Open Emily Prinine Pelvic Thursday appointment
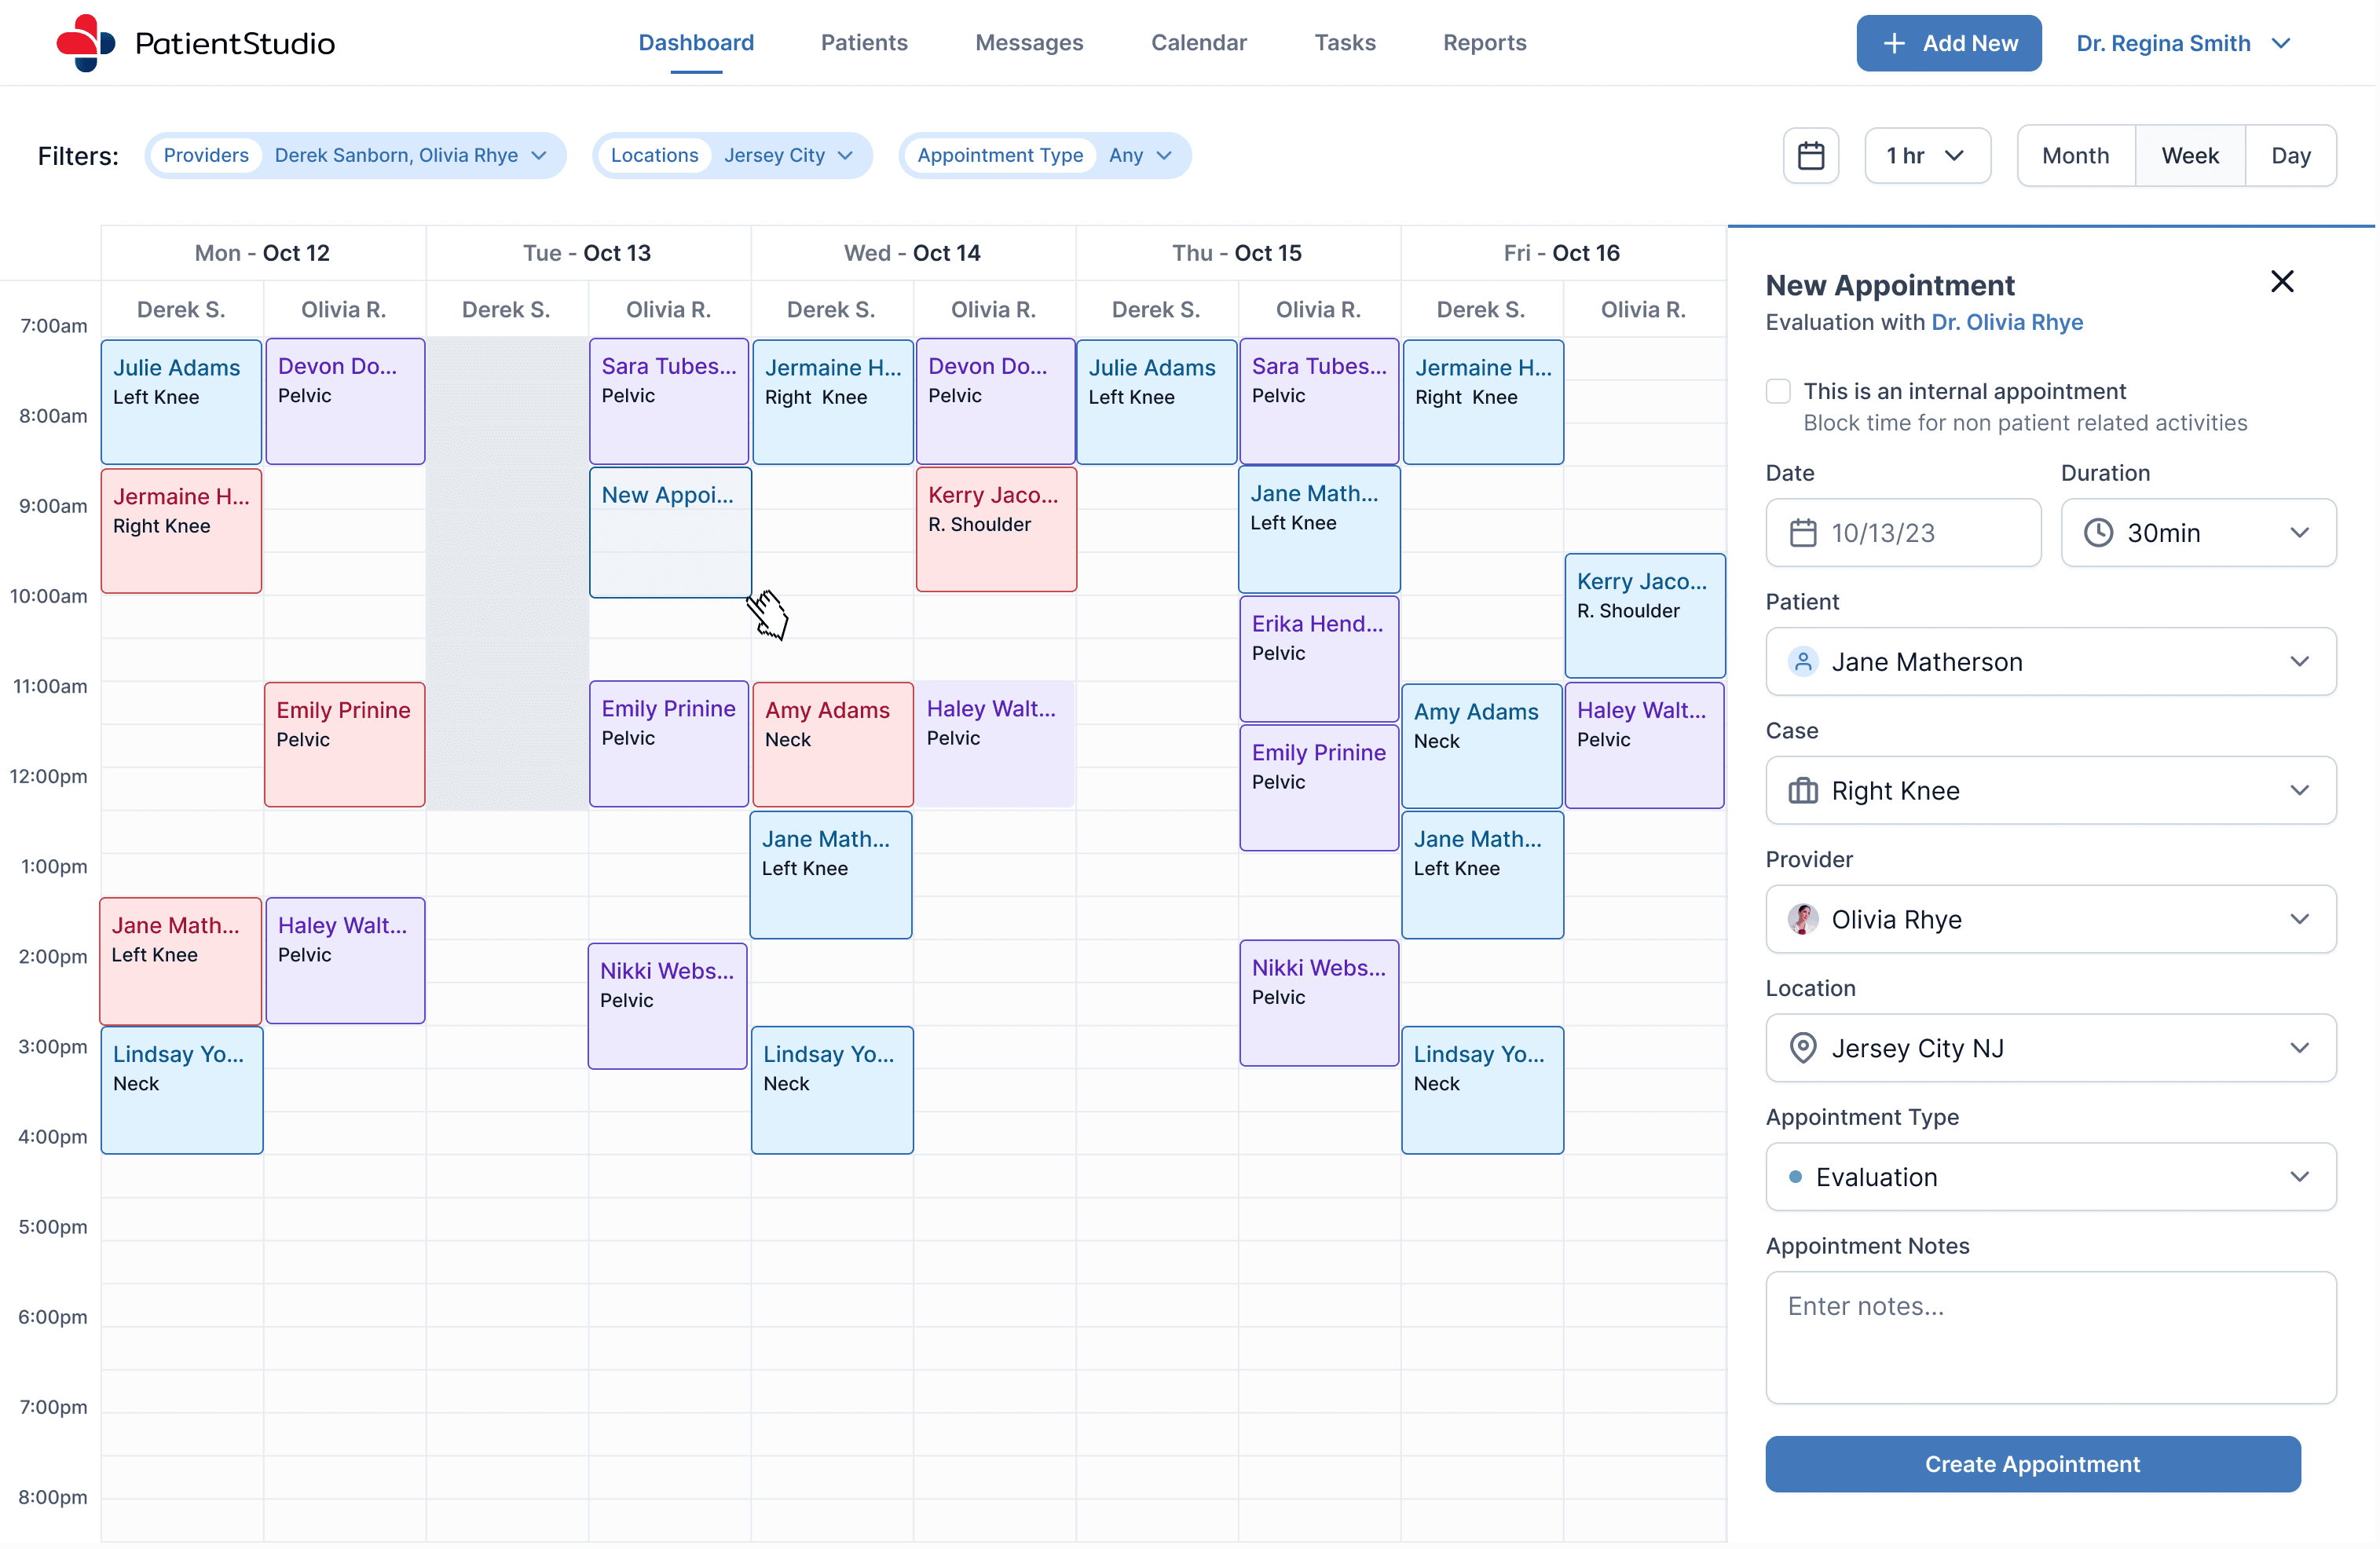The image size is (2380, 1549). click(x=1319, y=788)
